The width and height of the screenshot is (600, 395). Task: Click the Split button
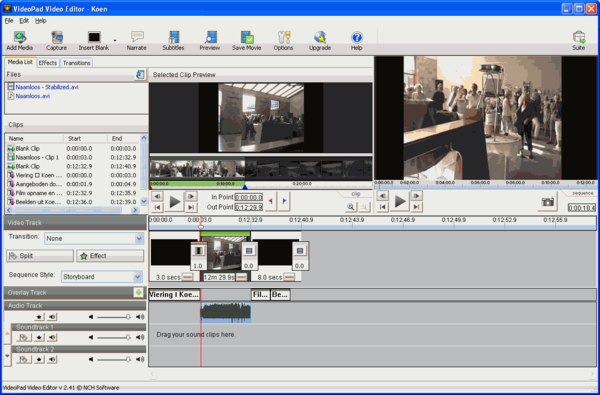(40, 256)
